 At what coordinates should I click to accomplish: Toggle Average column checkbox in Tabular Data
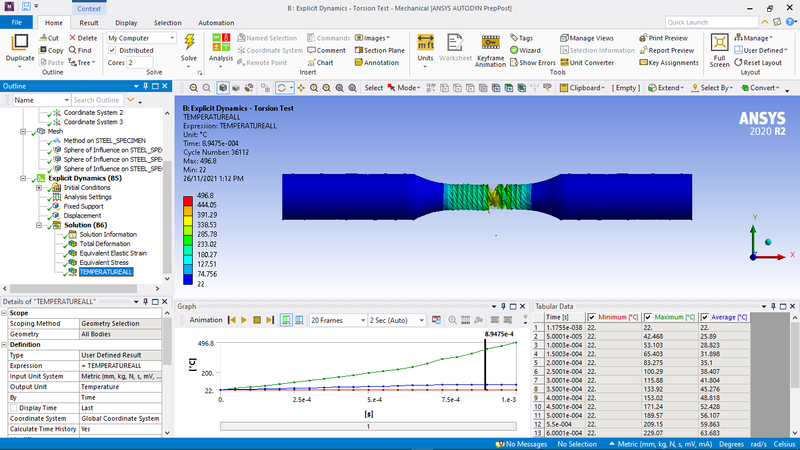point(705,317)
